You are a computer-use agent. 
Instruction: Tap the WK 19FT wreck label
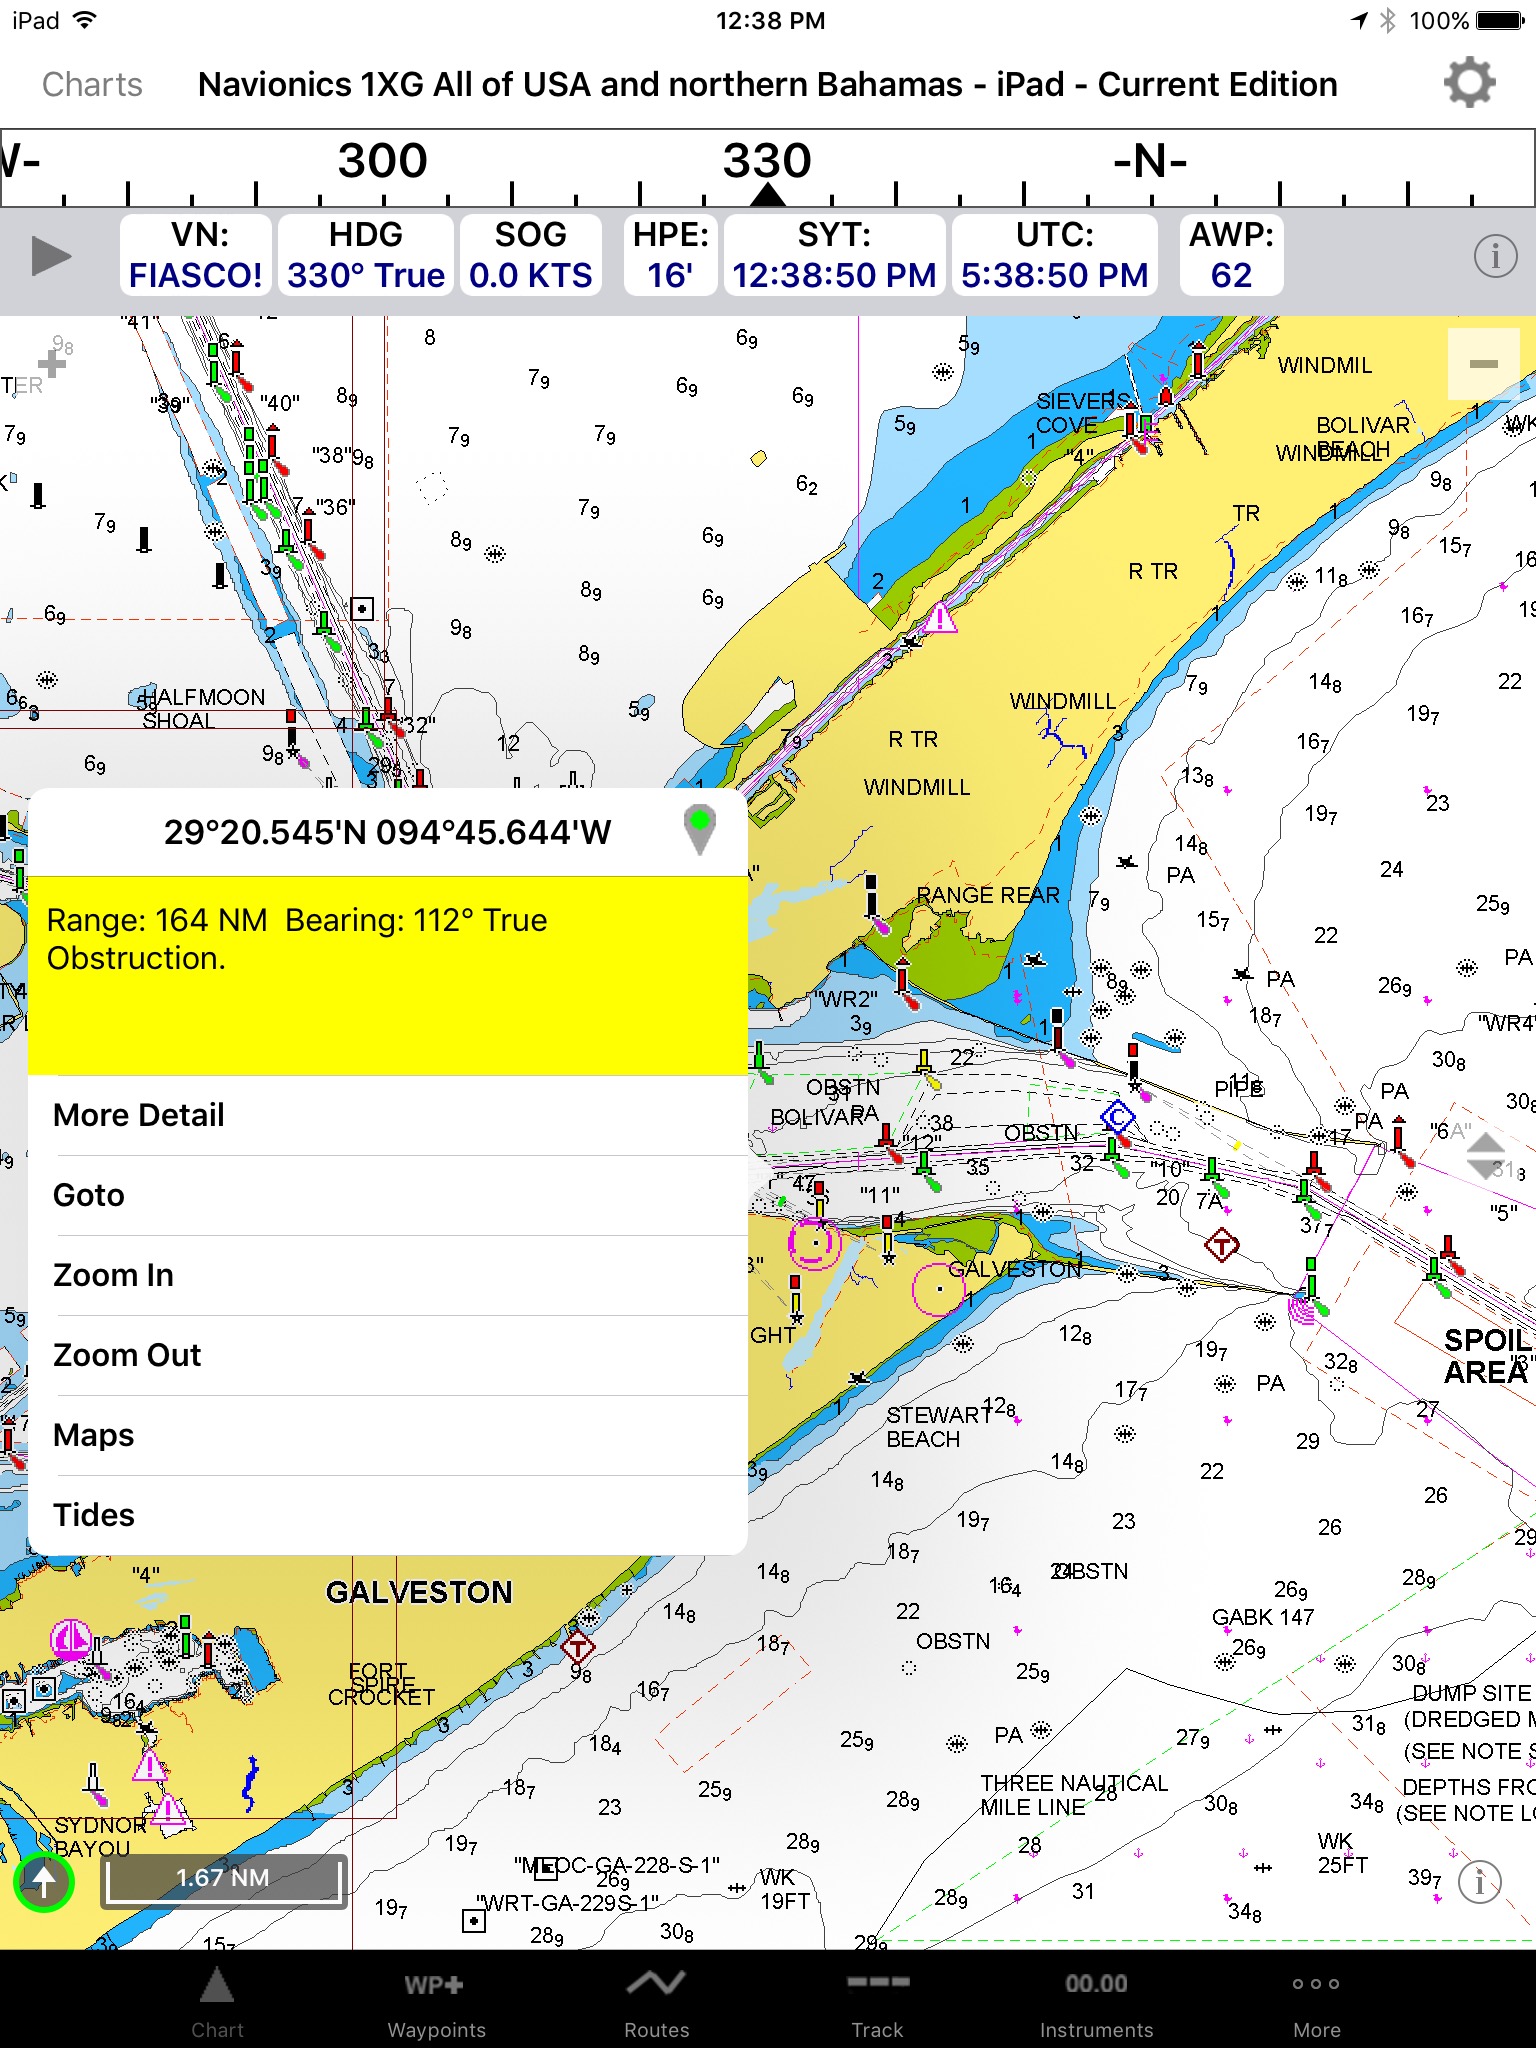(x=784, y=1889)
